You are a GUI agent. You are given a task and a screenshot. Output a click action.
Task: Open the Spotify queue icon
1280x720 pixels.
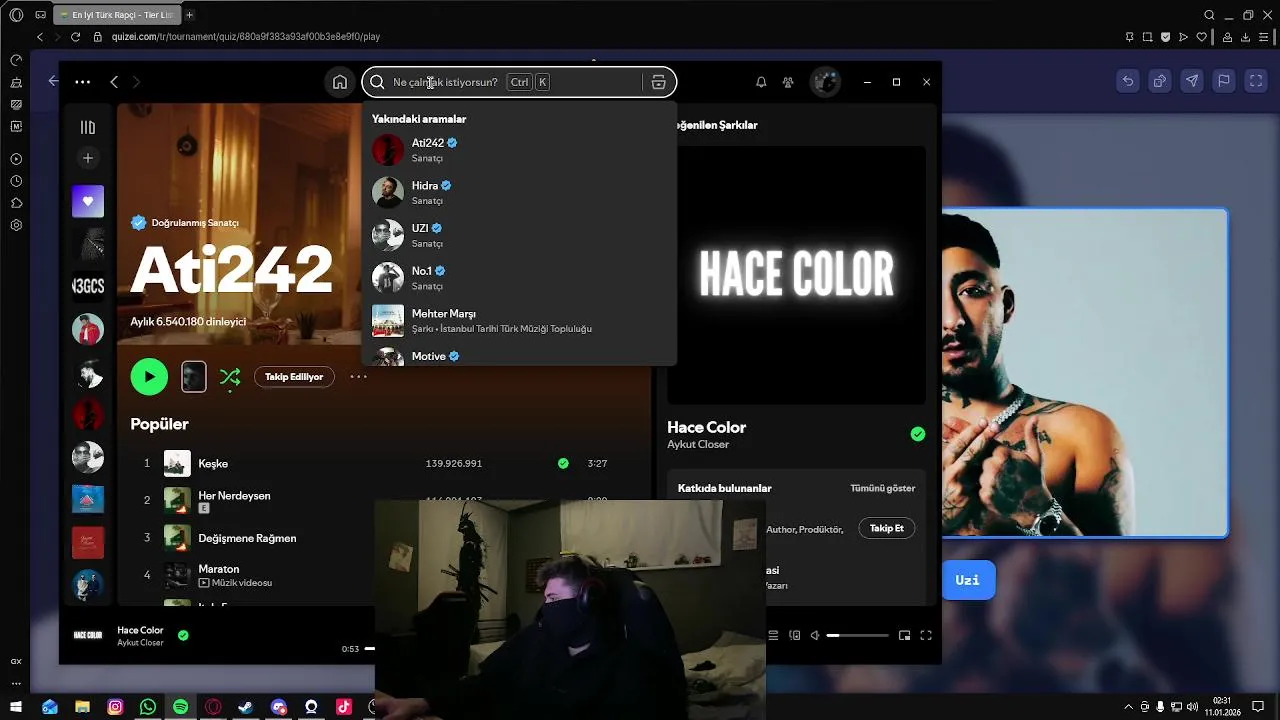(773, 635)
